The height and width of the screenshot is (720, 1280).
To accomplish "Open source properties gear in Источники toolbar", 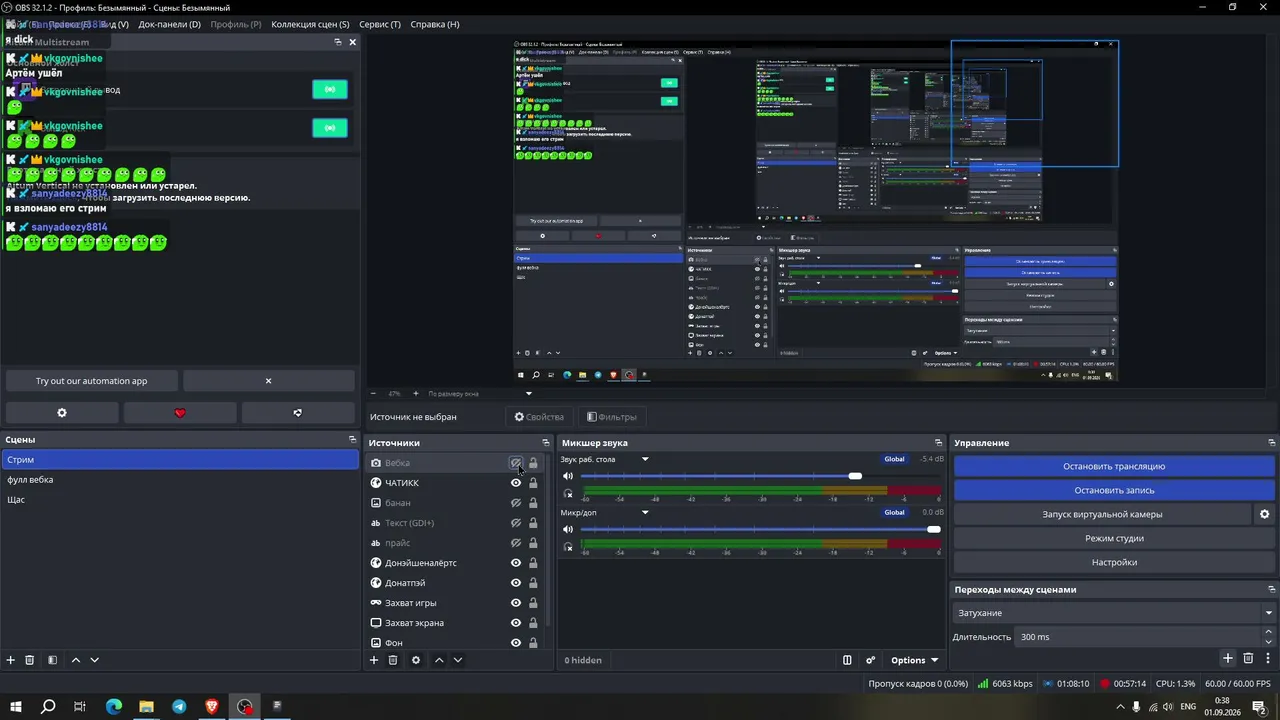I will [x=416, y=660].
